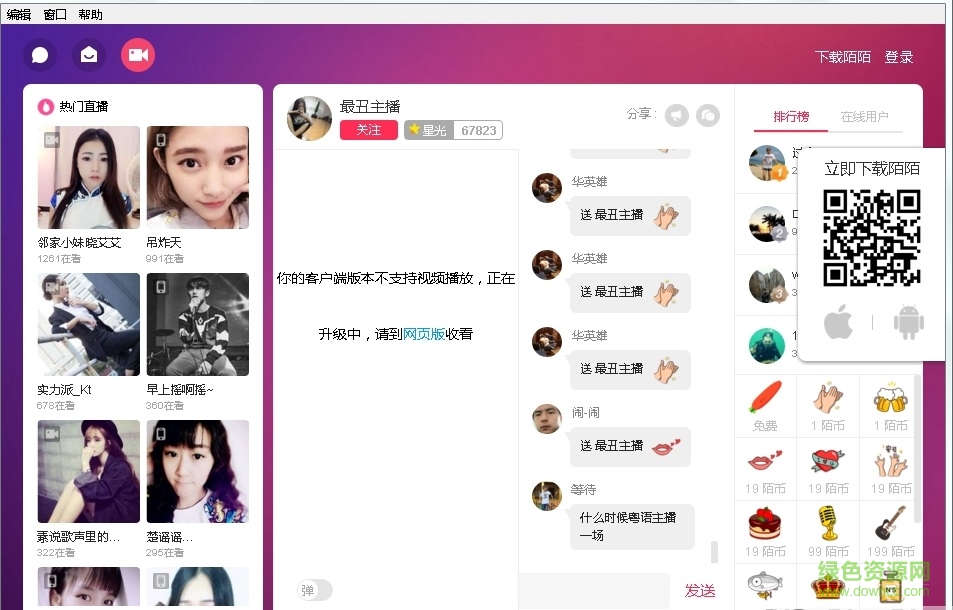Select the golden microphone gift worth 99 陌币
This screenshot has height=610, width=953.
[827, 530]
